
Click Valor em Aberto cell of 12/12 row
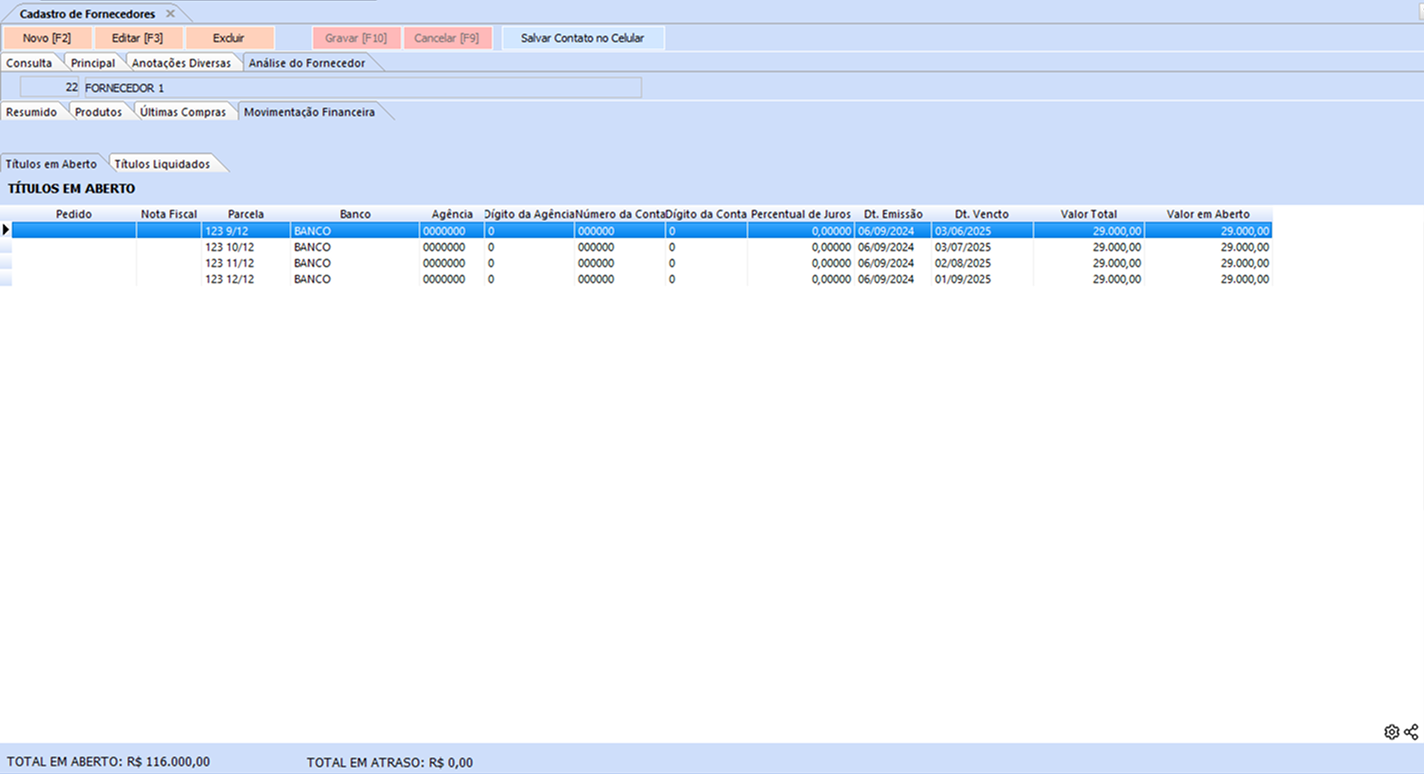(1208, 279)
